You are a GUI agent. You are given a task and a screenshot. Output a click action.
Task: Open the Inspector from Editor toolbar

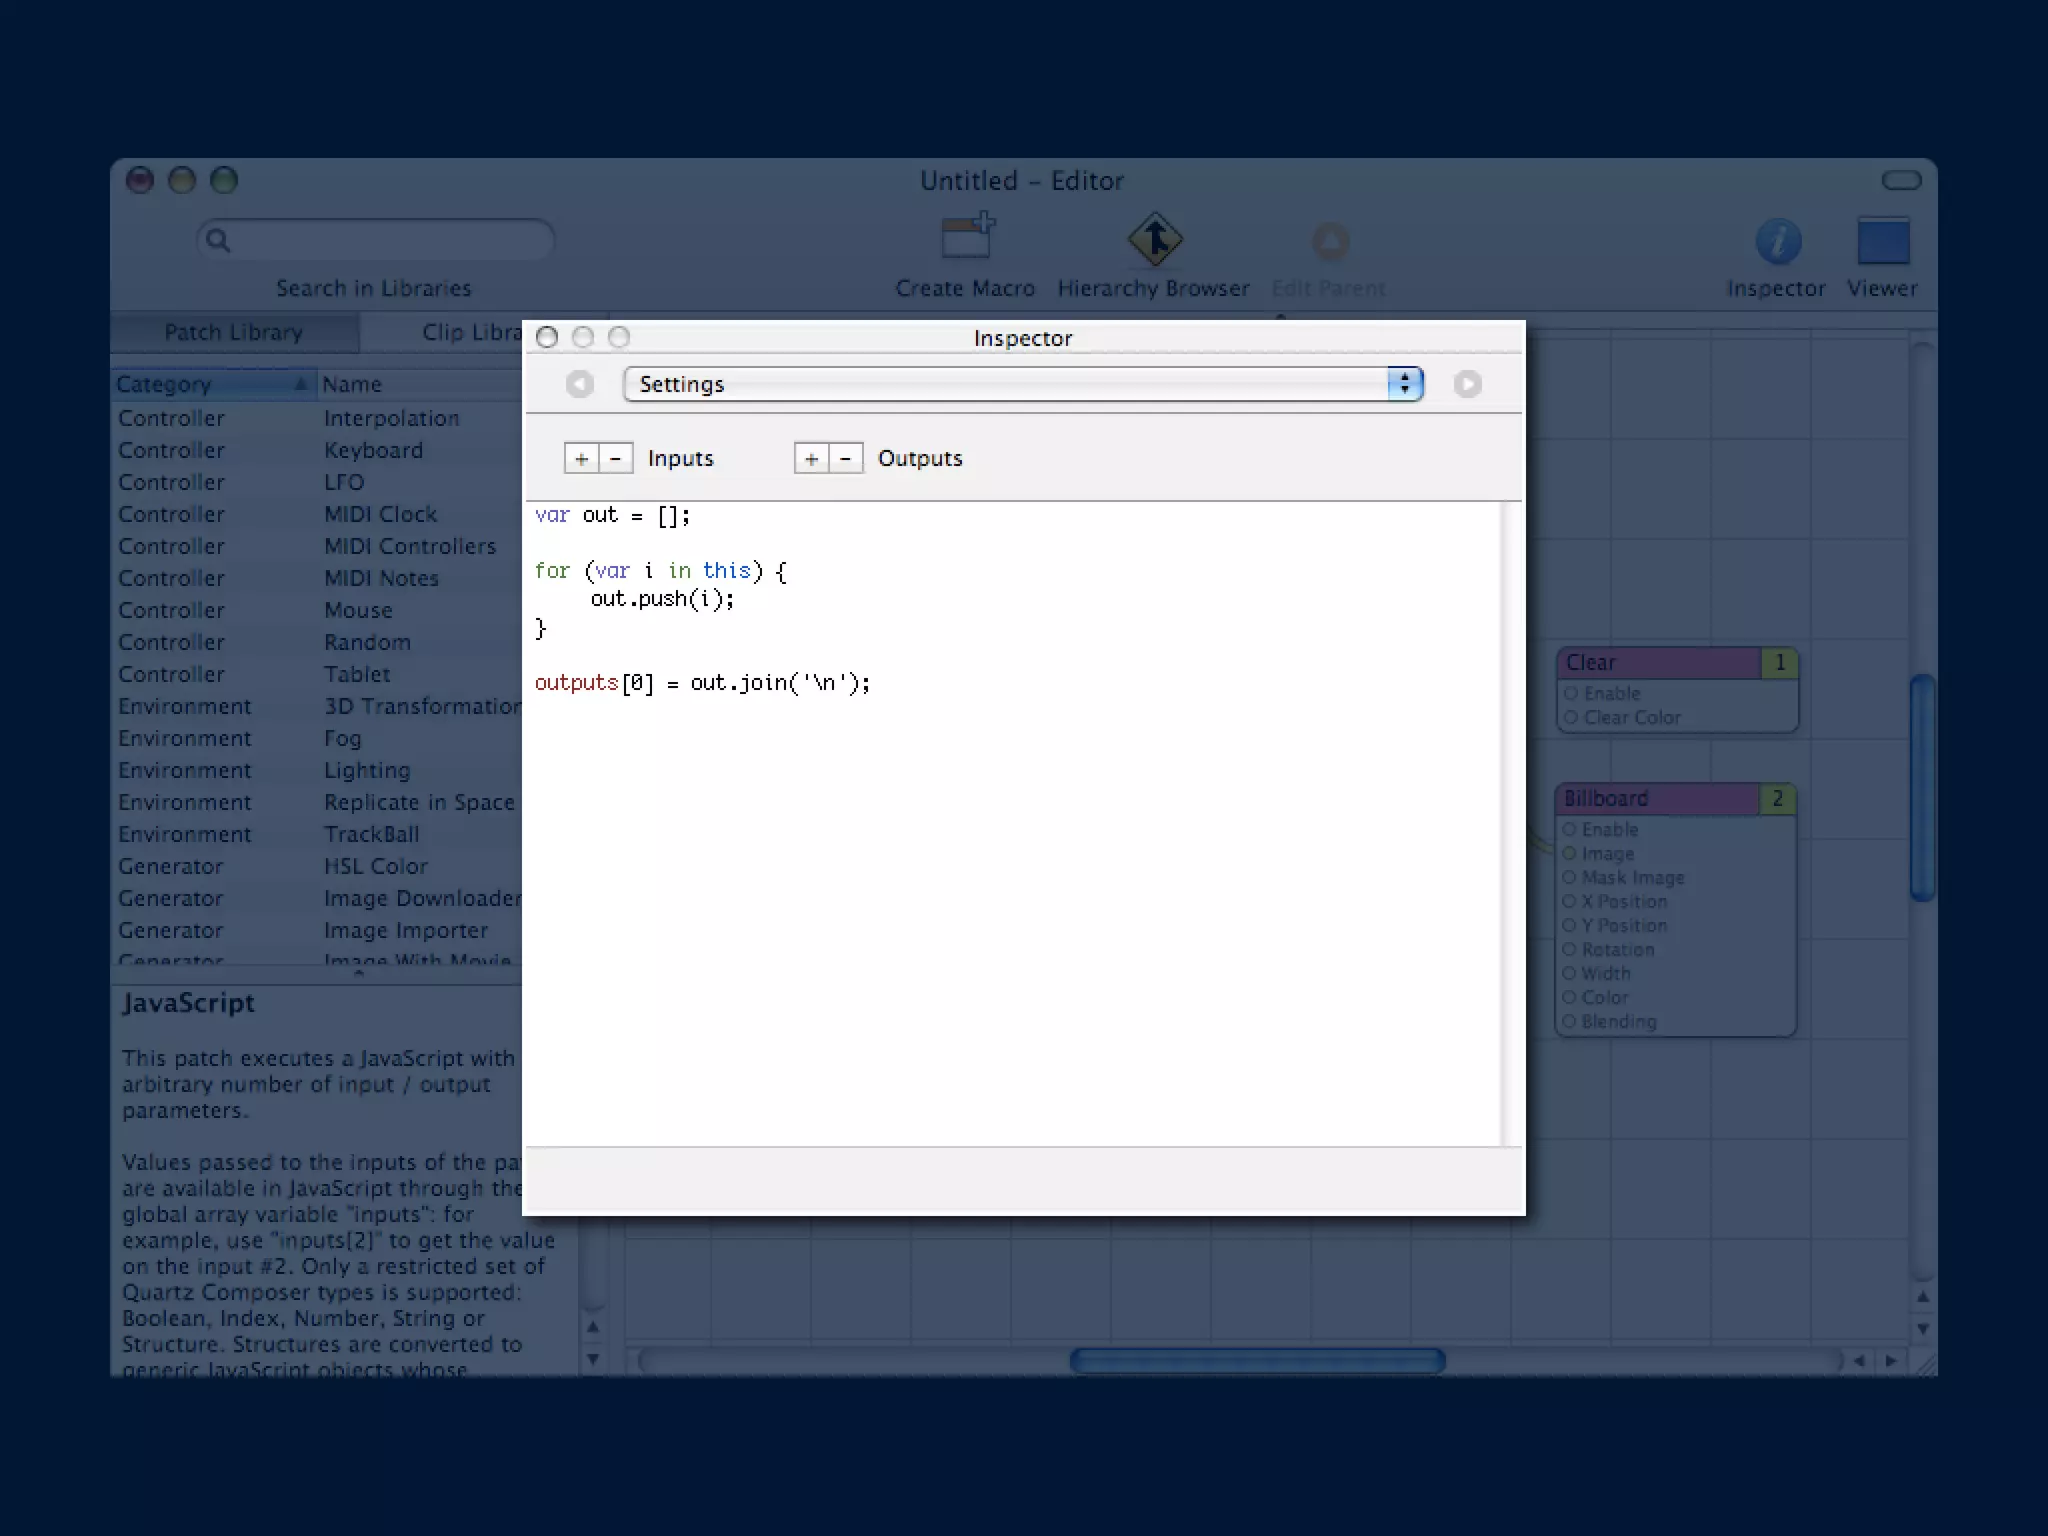coord(1778,241)
